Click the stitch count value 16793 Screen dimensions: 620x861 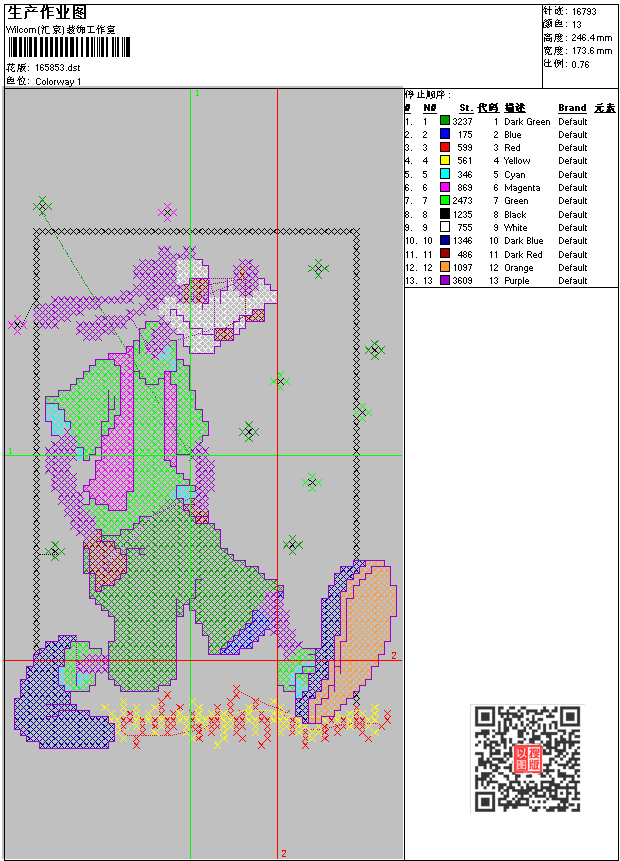584,11
